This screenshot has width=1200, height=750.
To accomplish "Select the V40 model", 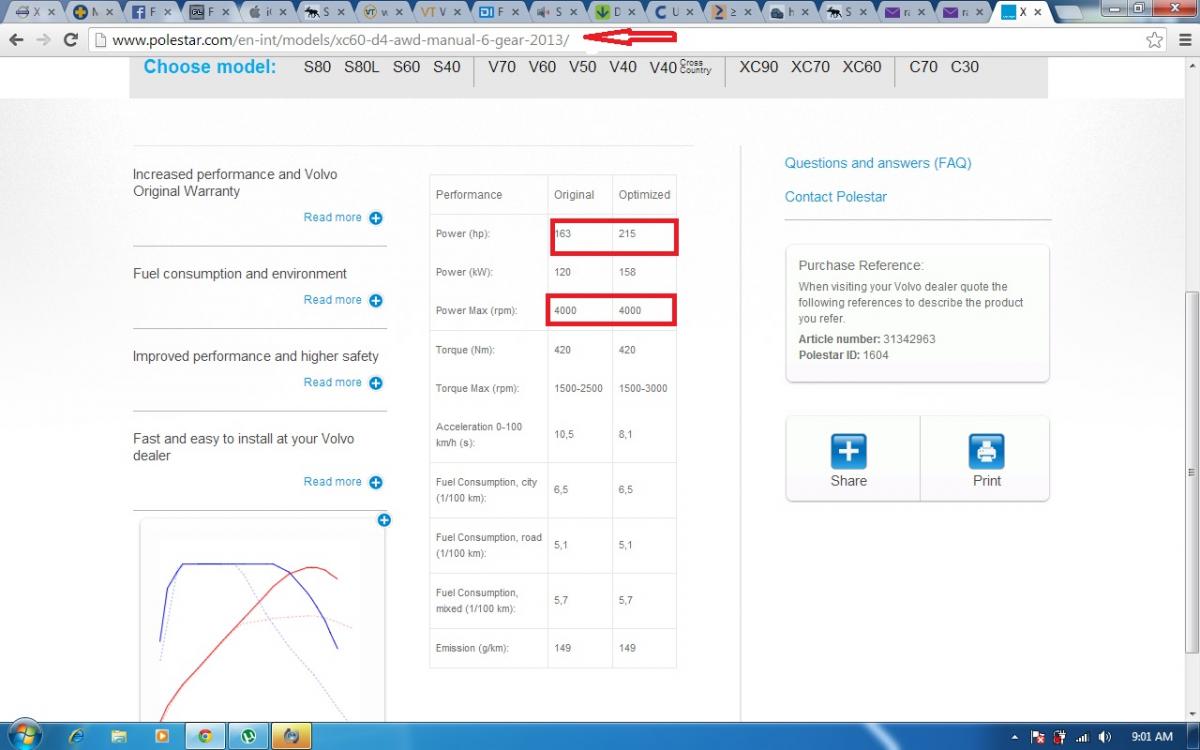I will tap(623, 67).
